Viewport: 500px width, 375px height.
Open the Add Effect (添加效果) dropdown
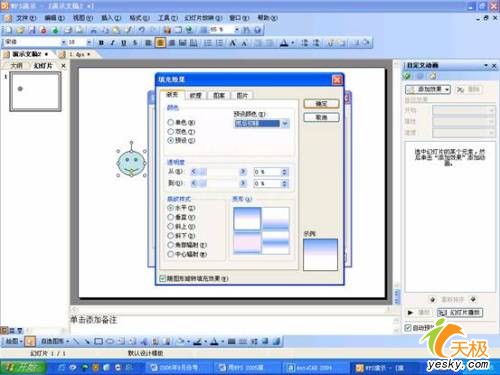coord(428,89)
